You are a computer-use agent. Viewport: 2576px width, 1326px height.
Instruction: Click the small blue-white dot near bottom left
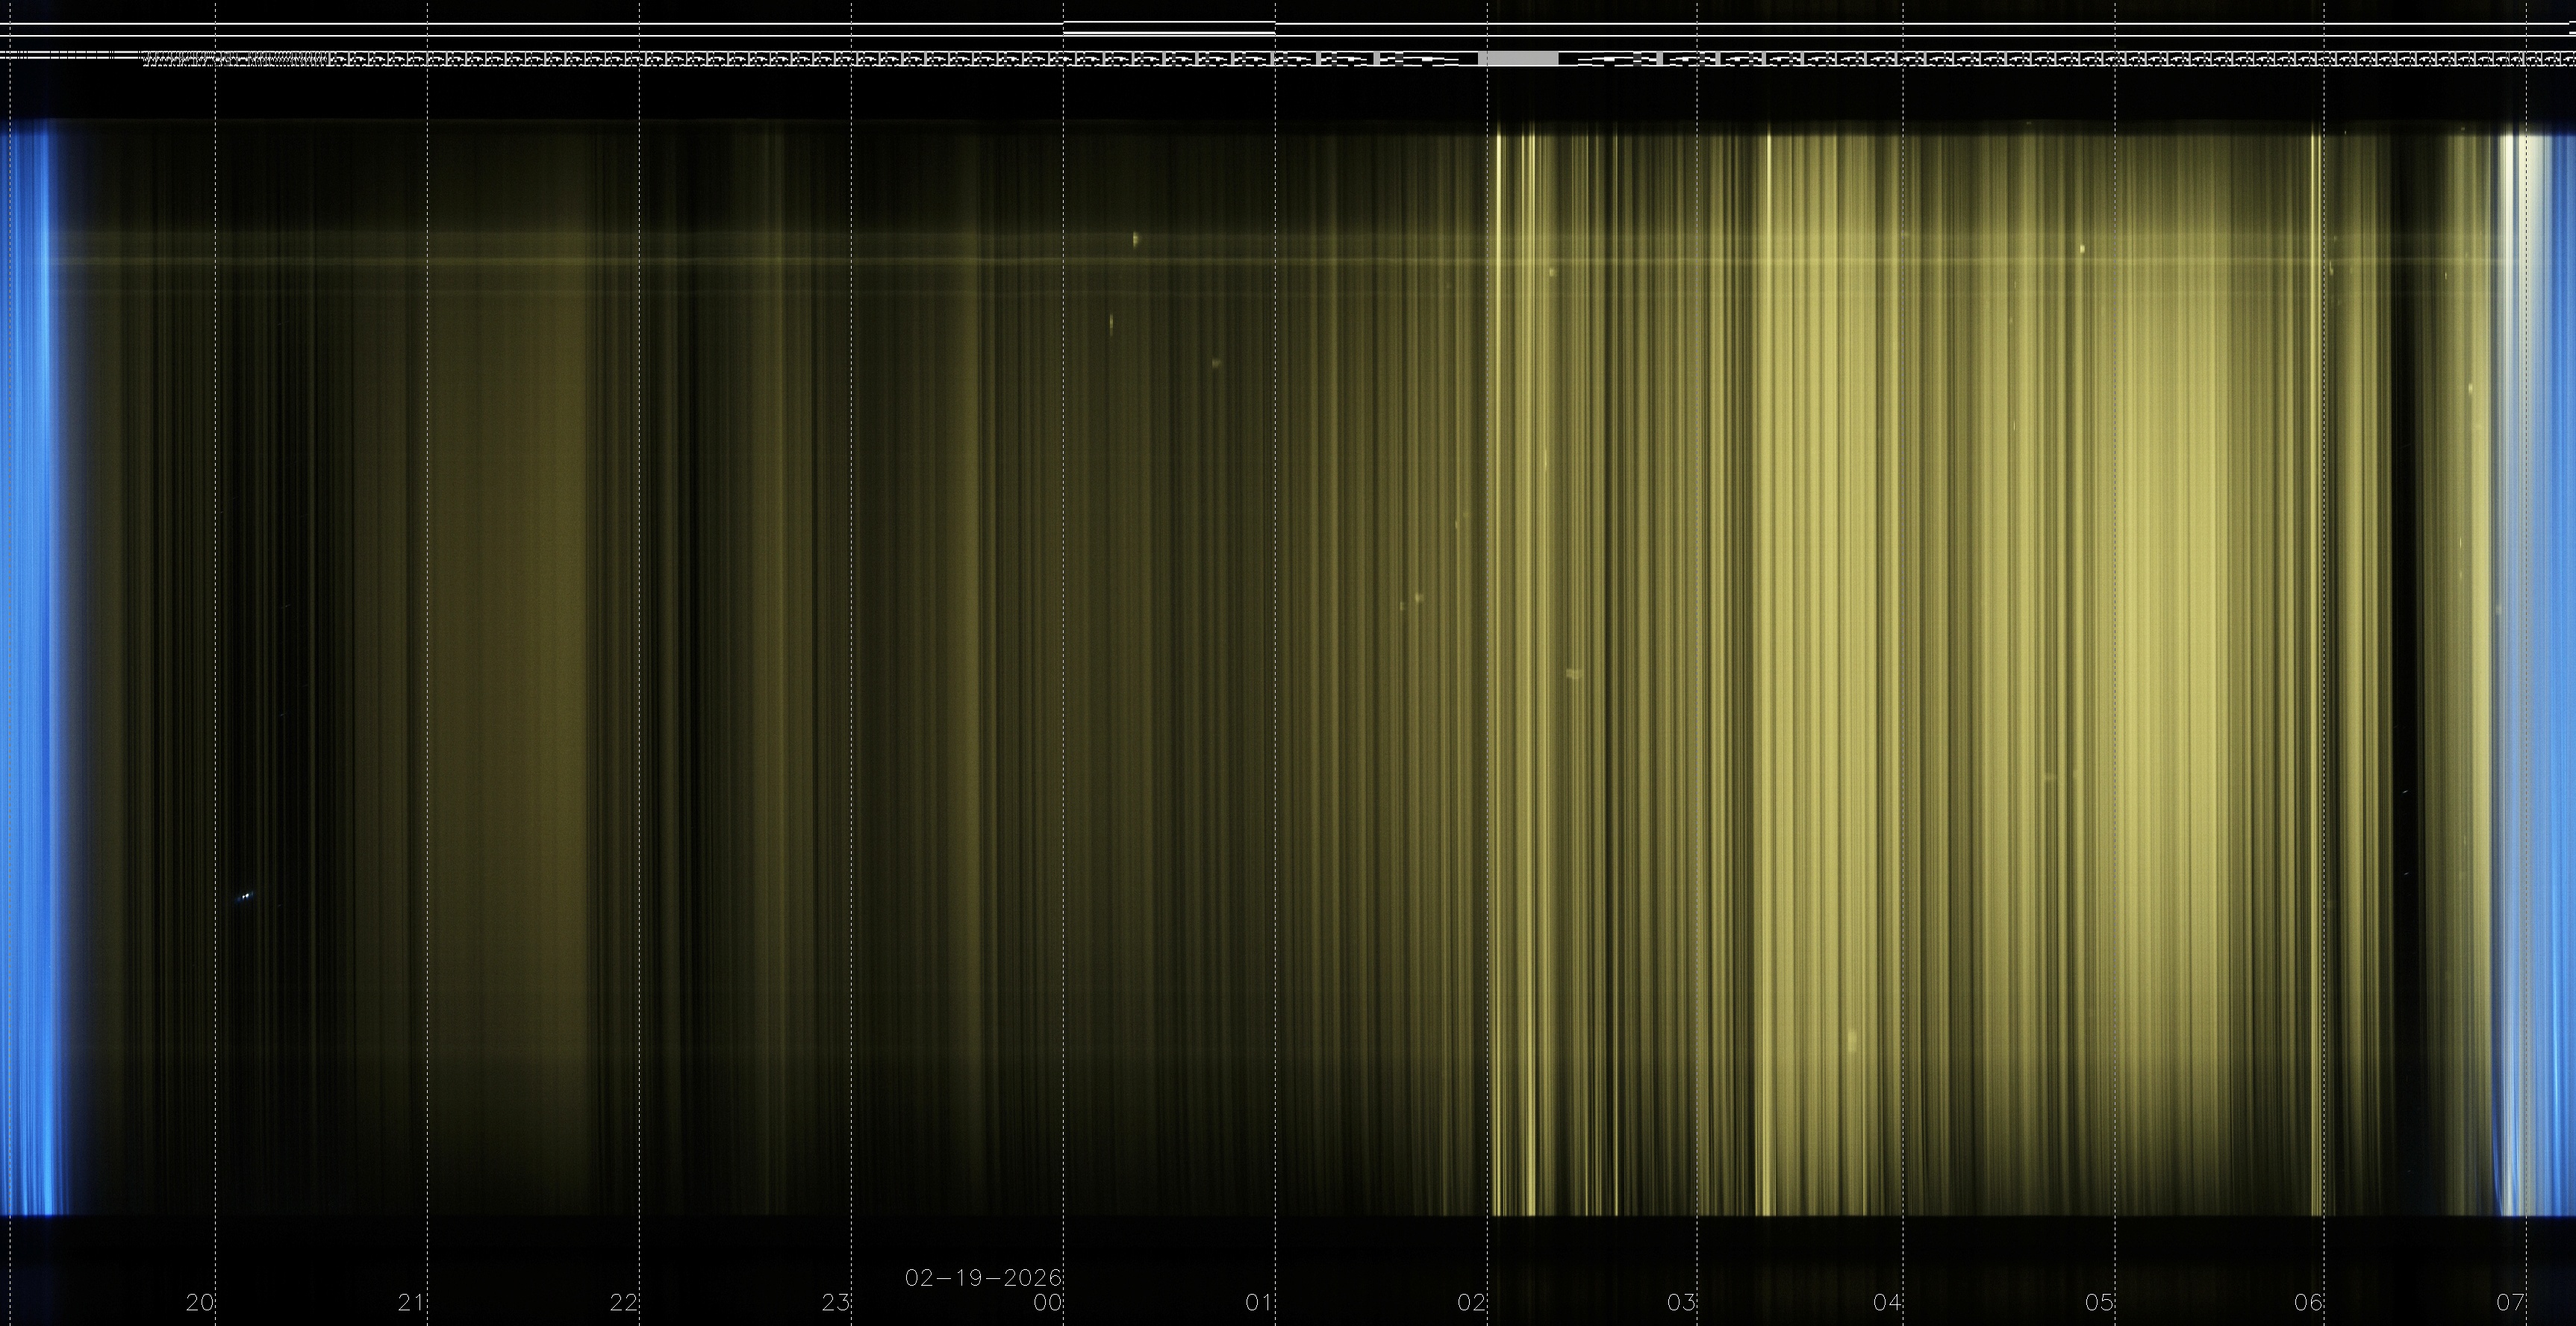coord(246,896)
